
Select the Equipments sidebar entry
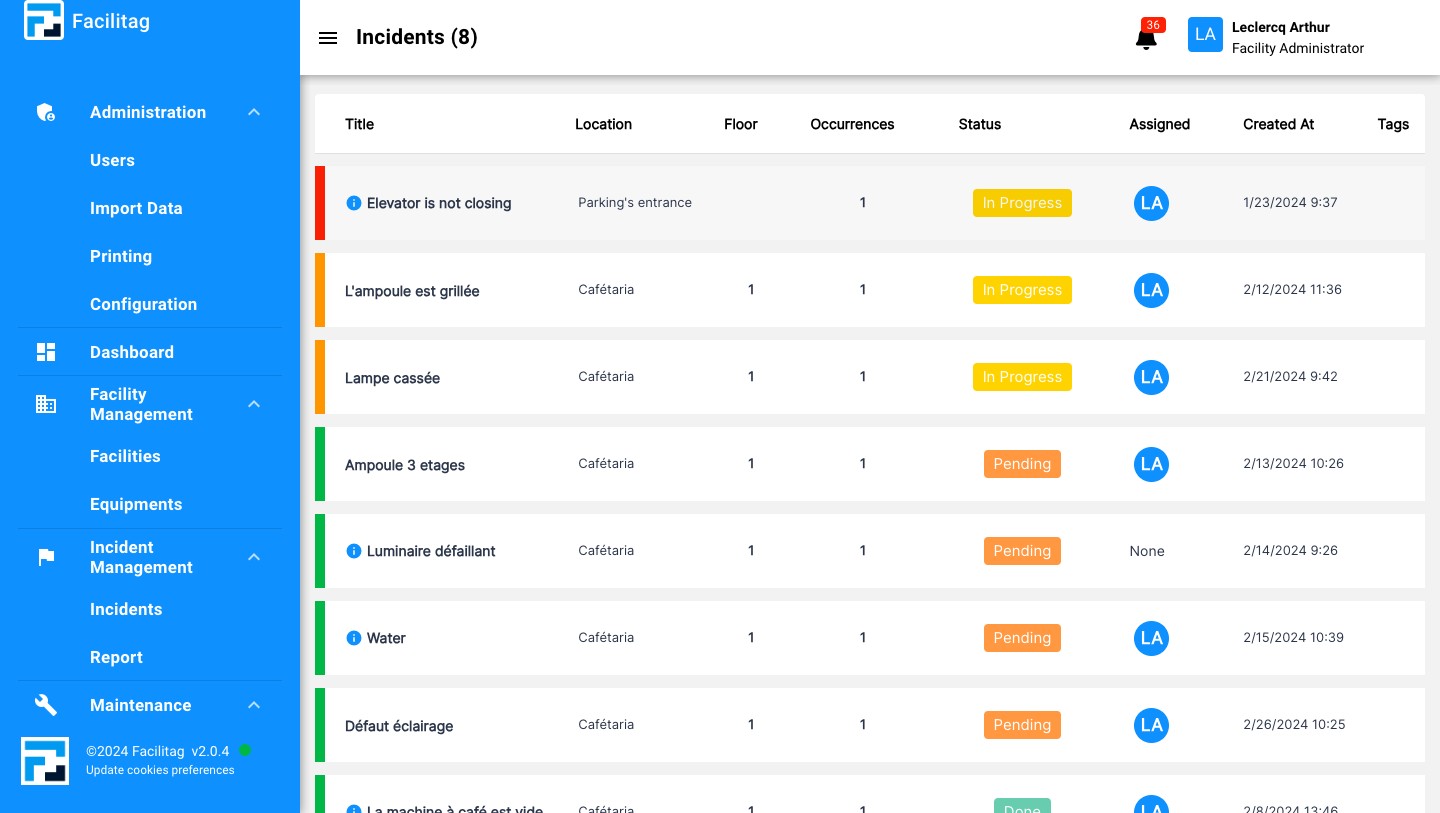pyautogui.click(x=136, y=504)
